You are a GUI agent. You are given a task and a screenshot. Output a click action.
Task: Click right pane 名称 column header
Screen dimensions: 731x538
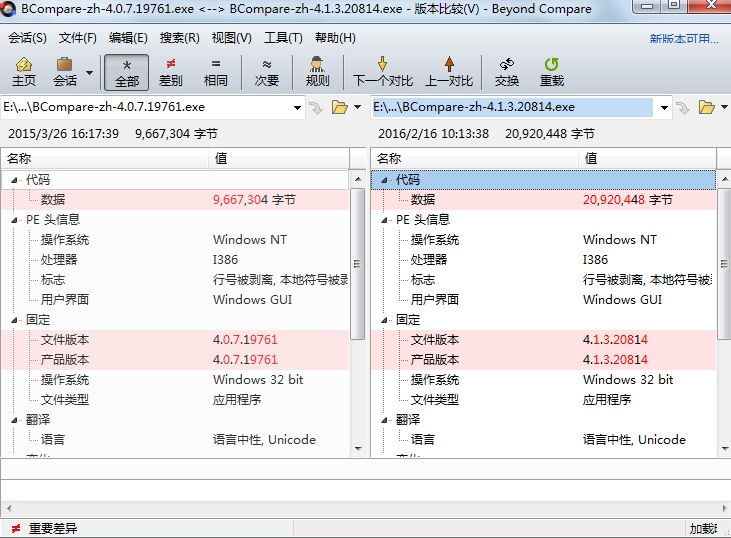coord(475,159)
